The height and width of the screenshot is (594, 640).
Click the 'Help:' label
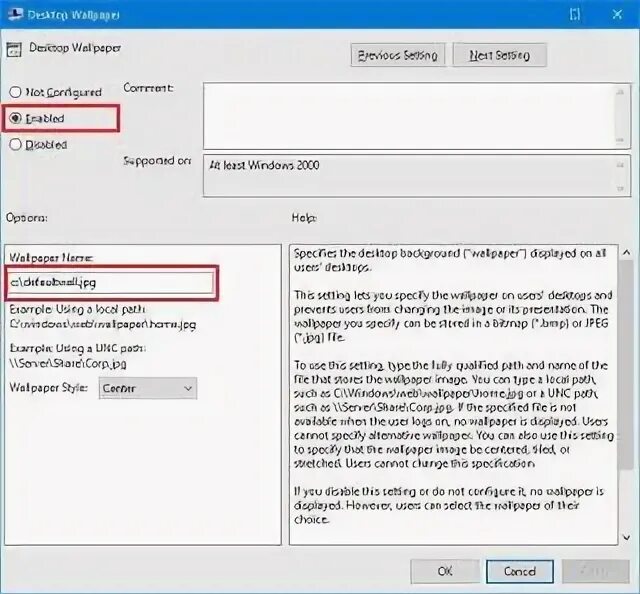coord(304,218)
